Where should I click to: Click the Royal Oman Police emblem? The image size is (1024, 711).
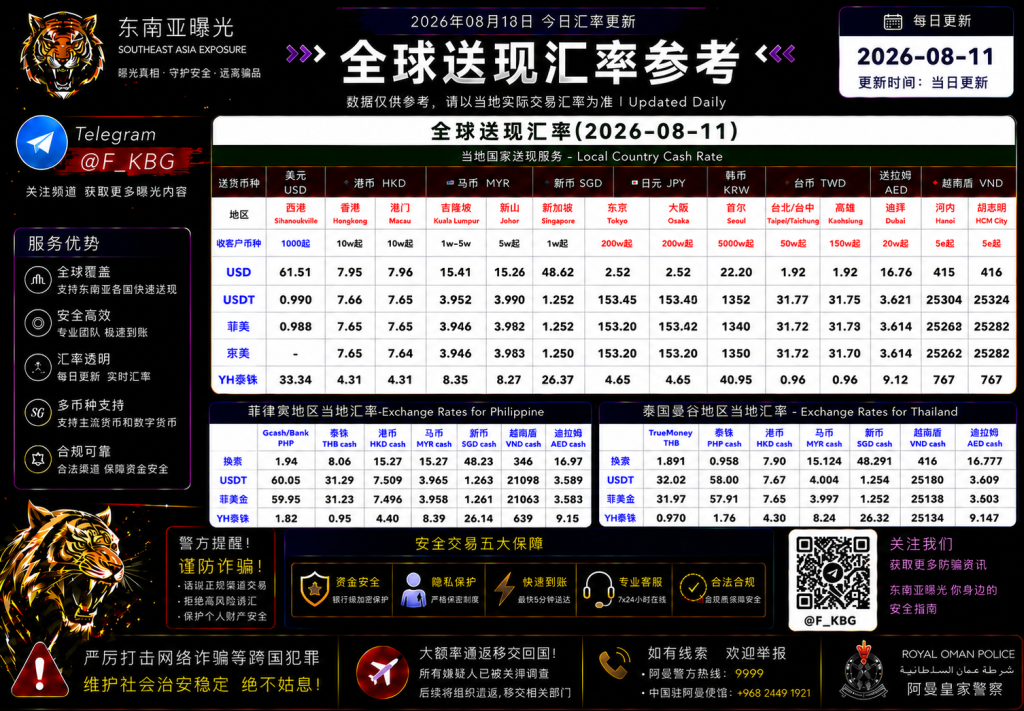click(x=863, y=670)
